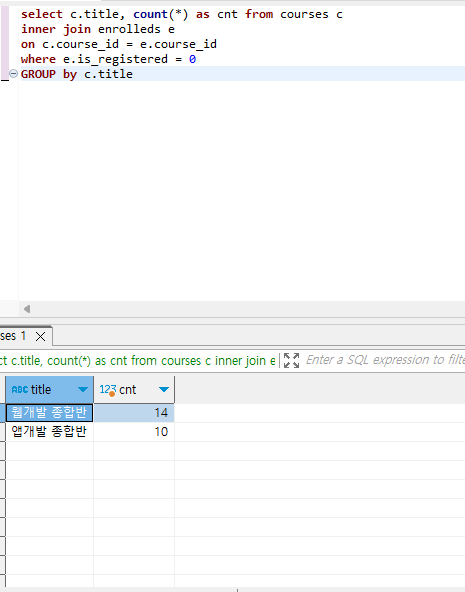Image resolution: width=465 pixels, height=592 pixels.
Task: Click the executed query text in results bar
Action: tap(137, 361)
